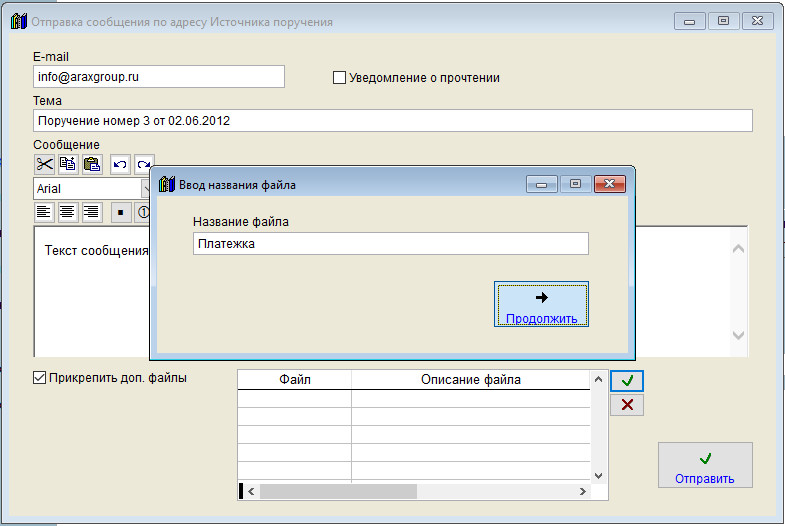Click the E-mail input field
Screen dimensions: 785x526
click(159, 77)
